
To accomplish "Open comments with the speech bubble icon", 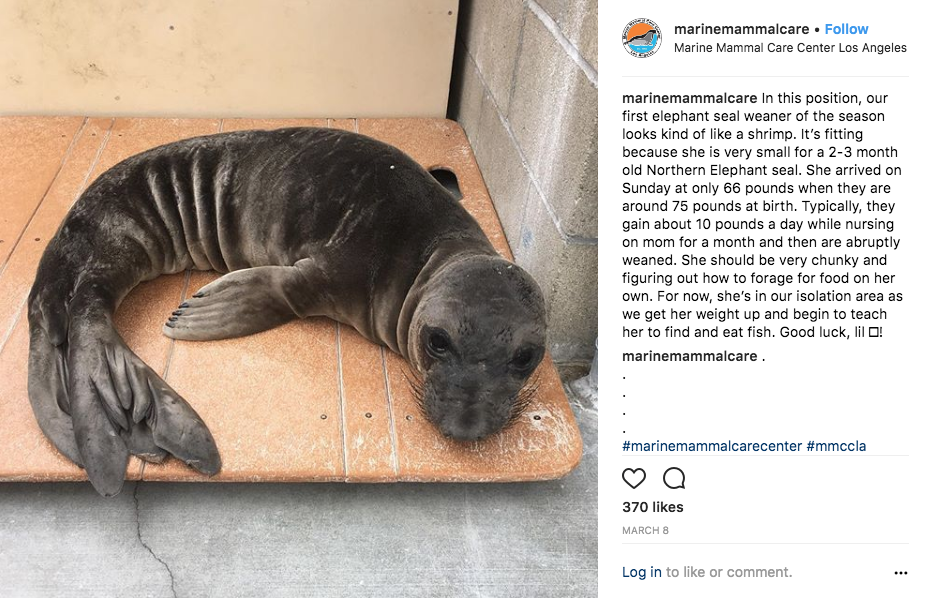I will [674, 479].
